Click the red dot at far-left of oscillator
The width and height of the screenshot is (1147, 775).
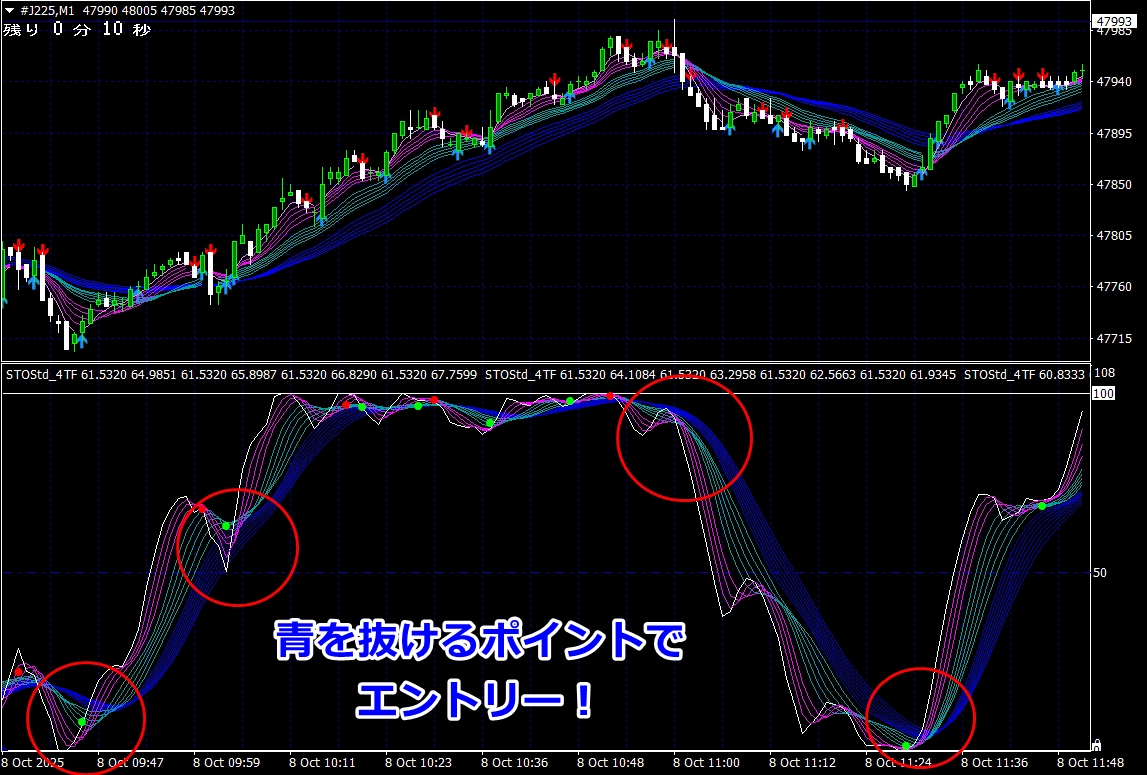(19, 672)
